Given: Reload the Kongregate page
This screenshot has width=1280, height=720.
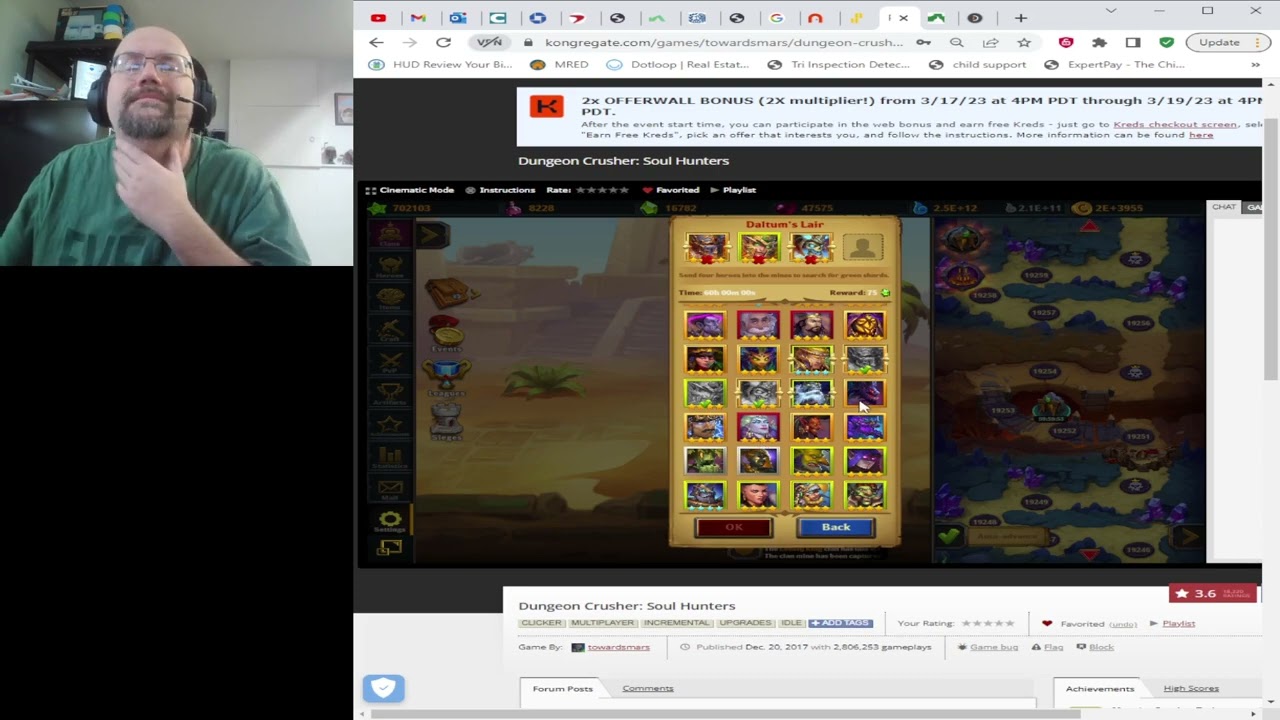Looking at the screenshot, I should tap(443, 43).
